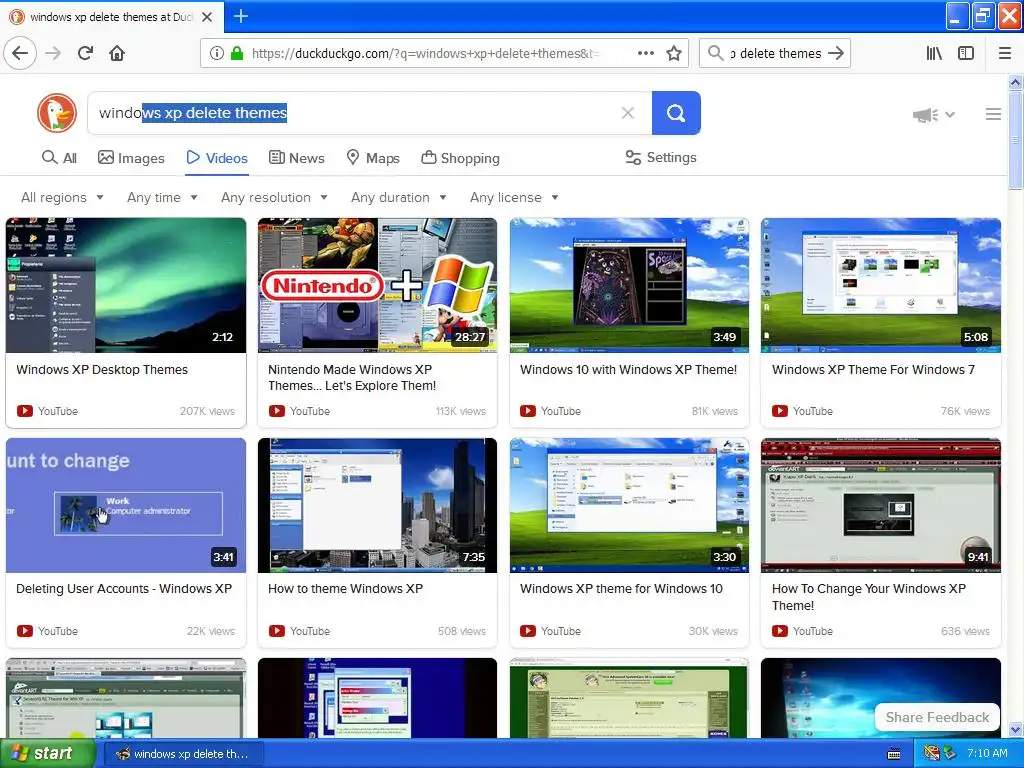Click the YouTube icon under How to theme Windows XP
The width and height of the screenshot is (1024, 768).
tap(277, 631)
